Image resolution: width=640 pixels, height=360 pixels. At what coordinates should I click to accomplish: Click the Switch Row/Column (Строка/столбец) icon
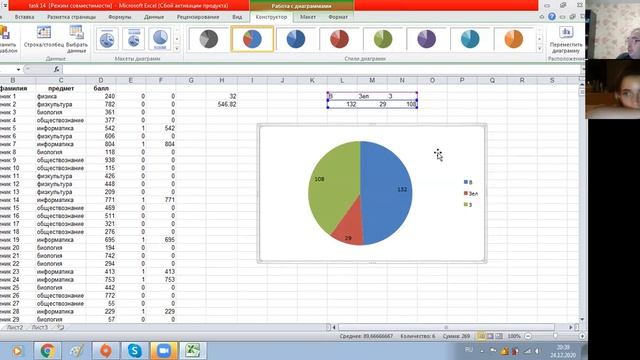44,33
